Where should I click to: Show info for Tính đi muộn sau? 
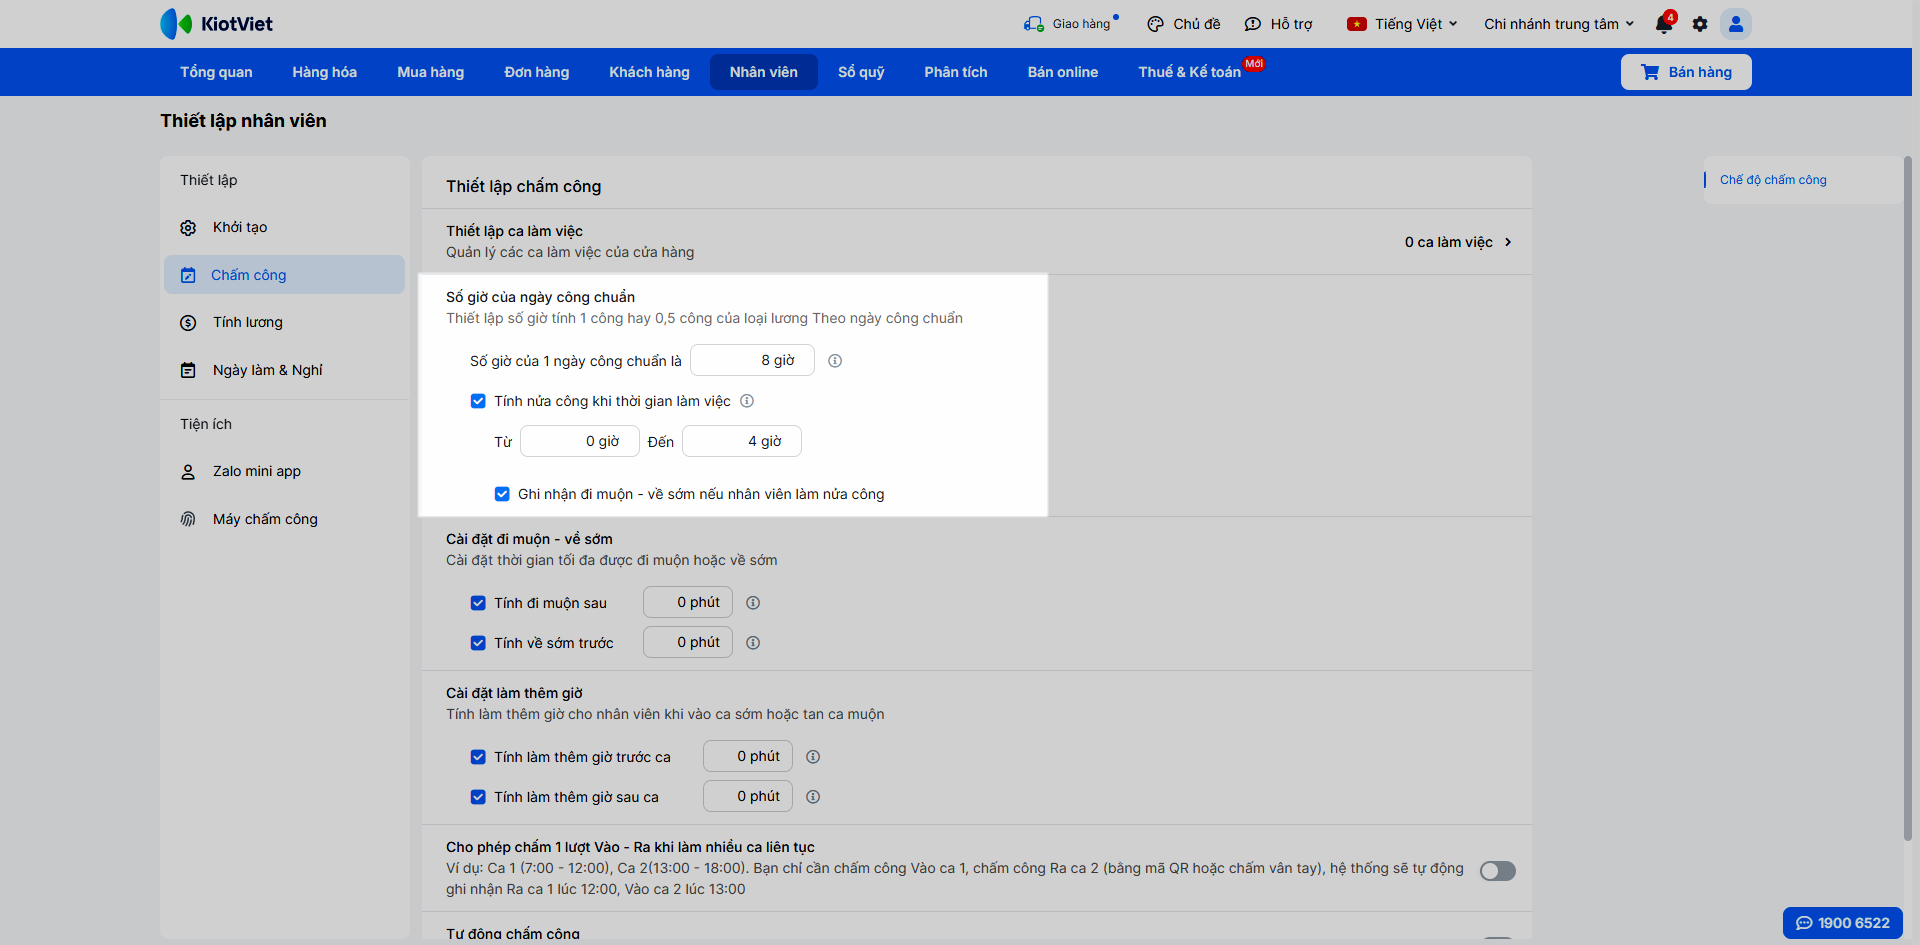753,603
